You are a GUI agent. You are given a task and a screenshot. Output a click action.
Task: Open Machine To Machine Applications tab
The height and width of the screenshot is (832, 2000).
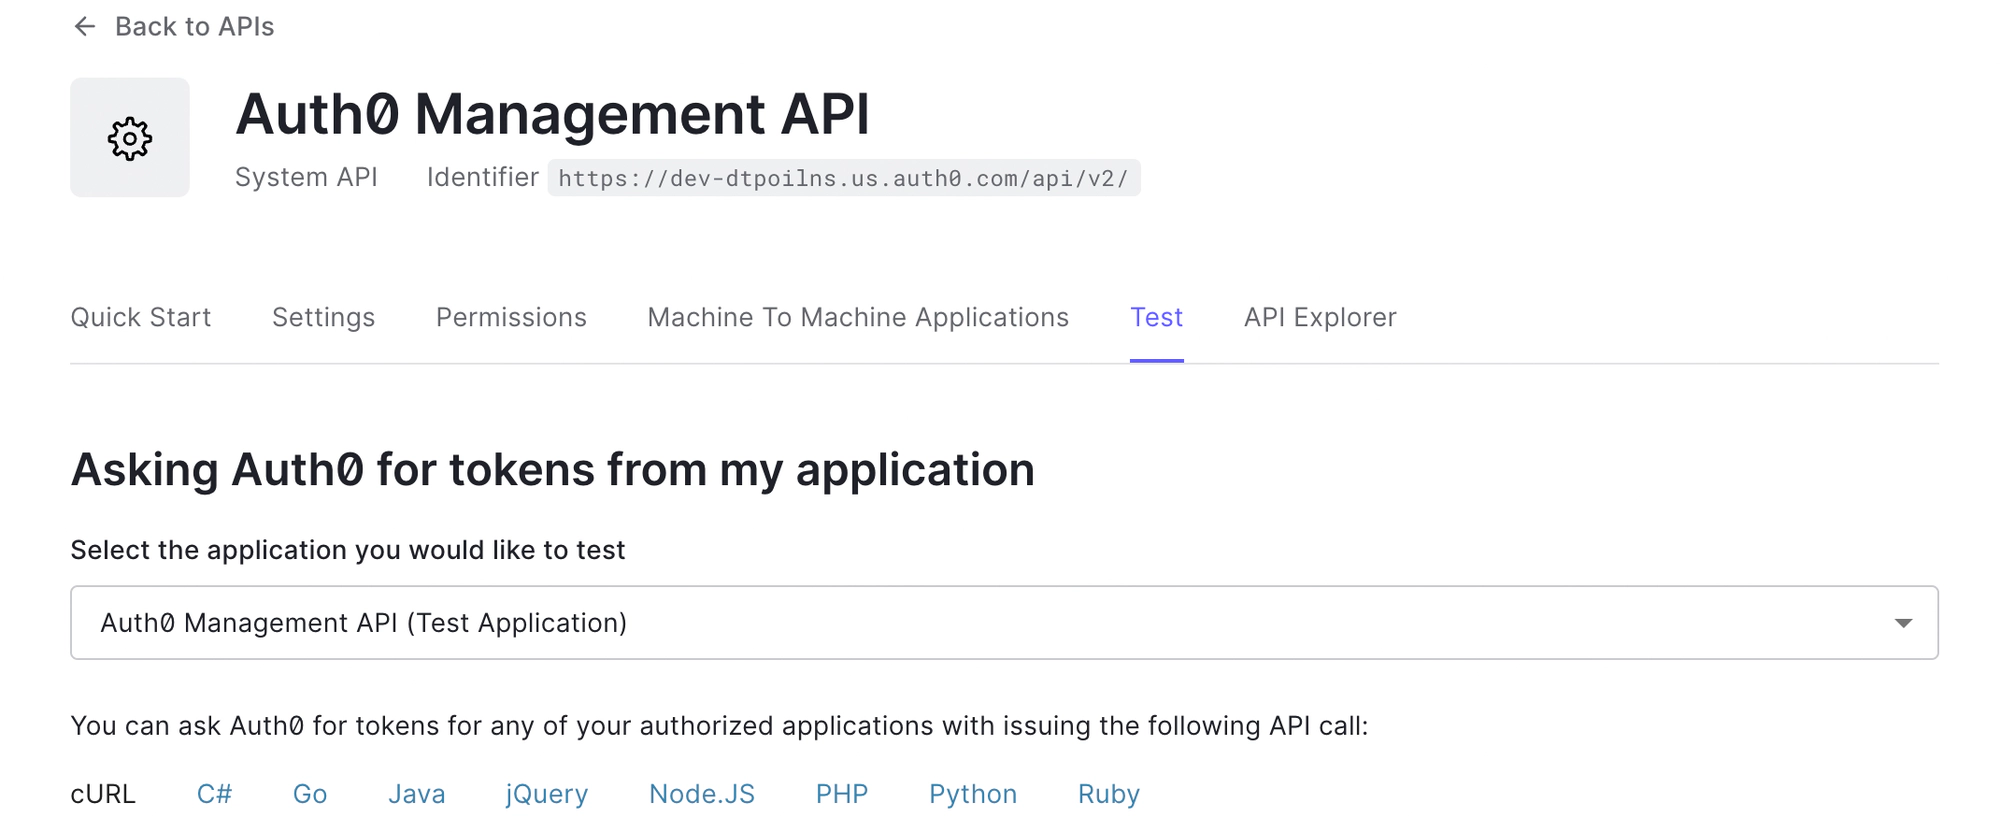pos(858,318)
